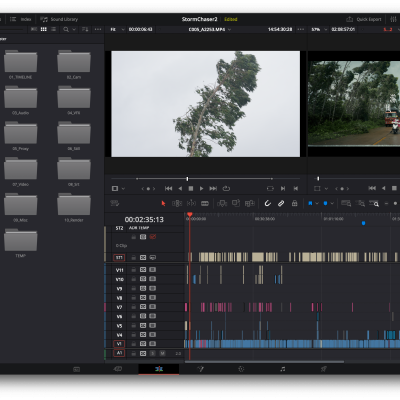Click the blue flag icon
Screen dimensions: 400x400
tap(310, 203)
